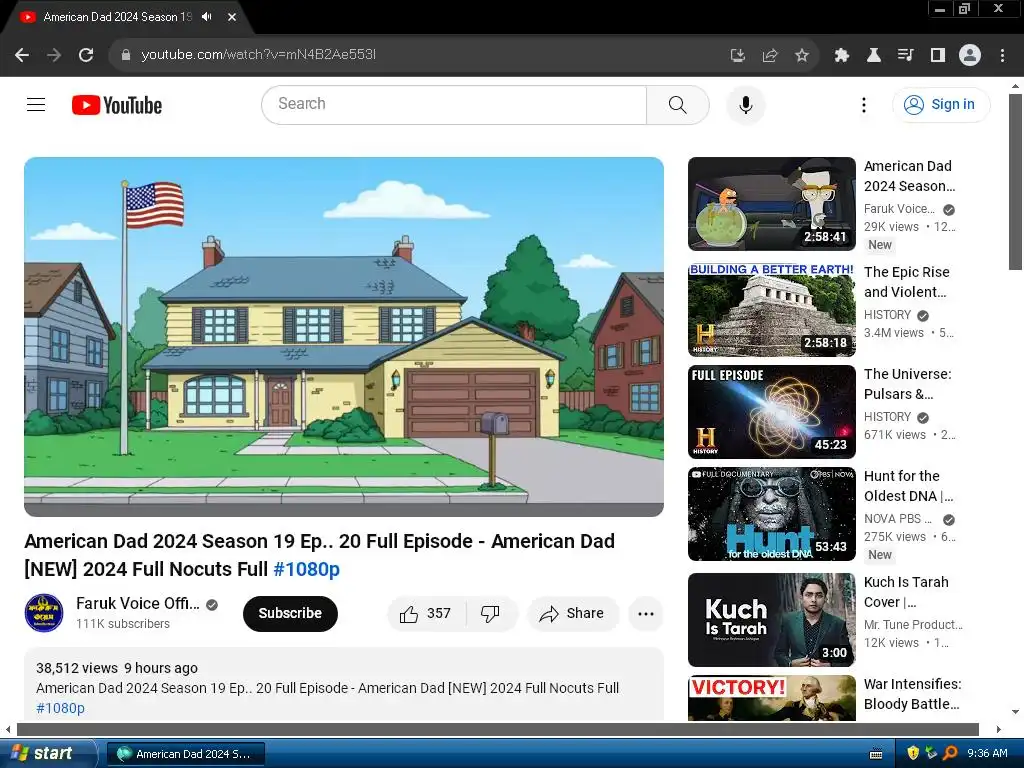Viewport: 1024px width, 768px height.
Task: Open VICTORY! War Intensifies thumbnail
Action: (x=772, y=698)
